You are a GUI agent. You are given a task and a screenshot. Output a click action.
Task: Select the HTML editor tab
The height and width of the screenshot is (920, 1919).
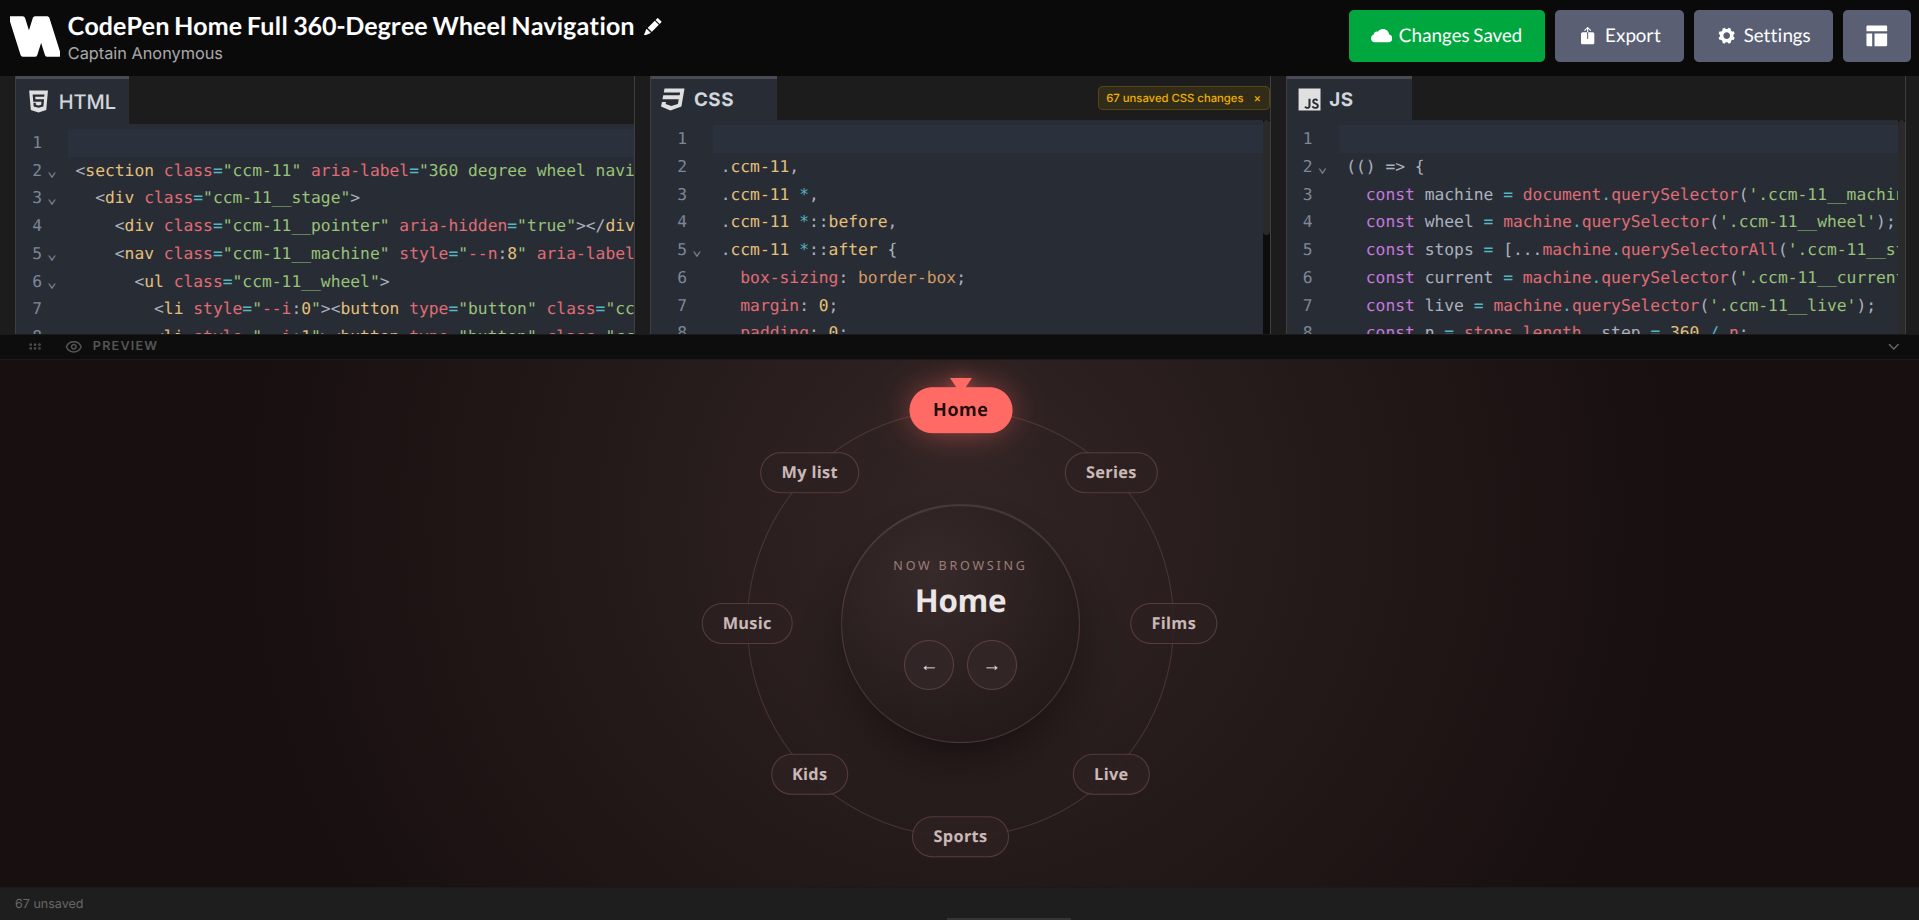[73, 101]
